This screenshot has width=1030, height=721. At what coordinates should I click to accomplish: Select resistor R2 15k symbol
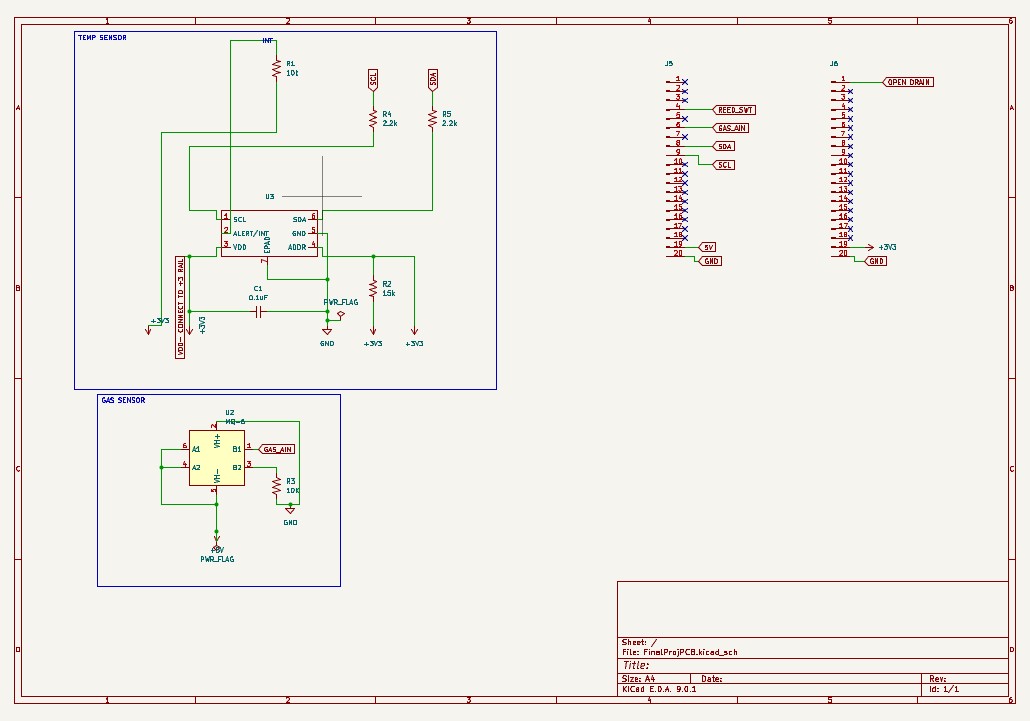click(373, 289)
